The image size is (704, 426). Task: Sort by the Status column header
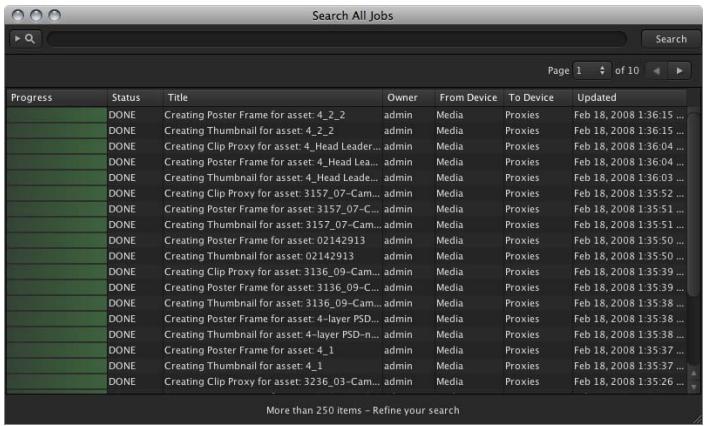coord(135,97)
